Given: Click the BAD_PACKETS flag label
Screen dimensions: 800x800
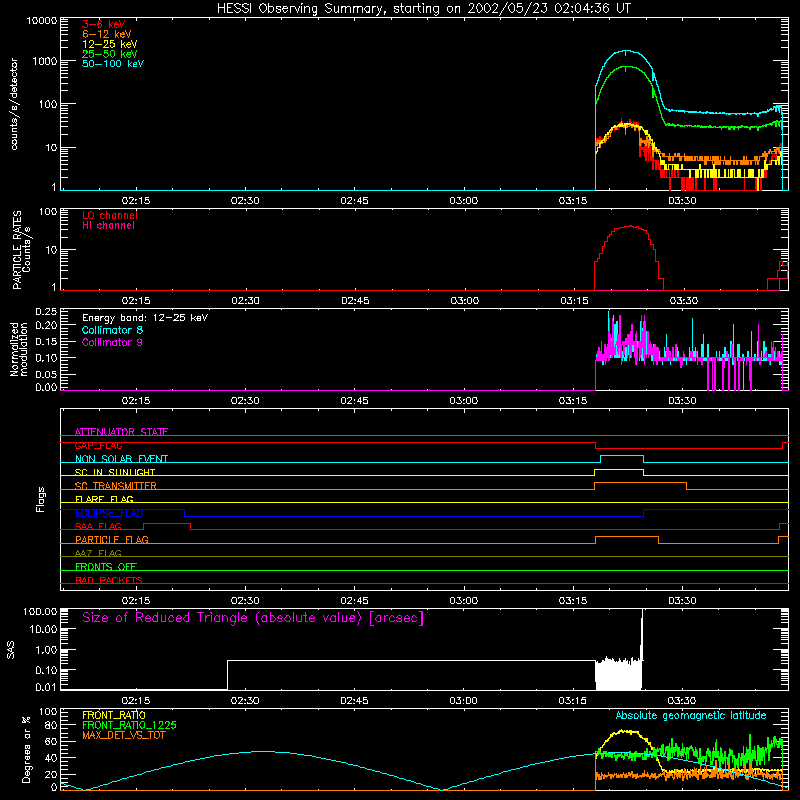Looking at the screenshot, I should coord(109,580).
